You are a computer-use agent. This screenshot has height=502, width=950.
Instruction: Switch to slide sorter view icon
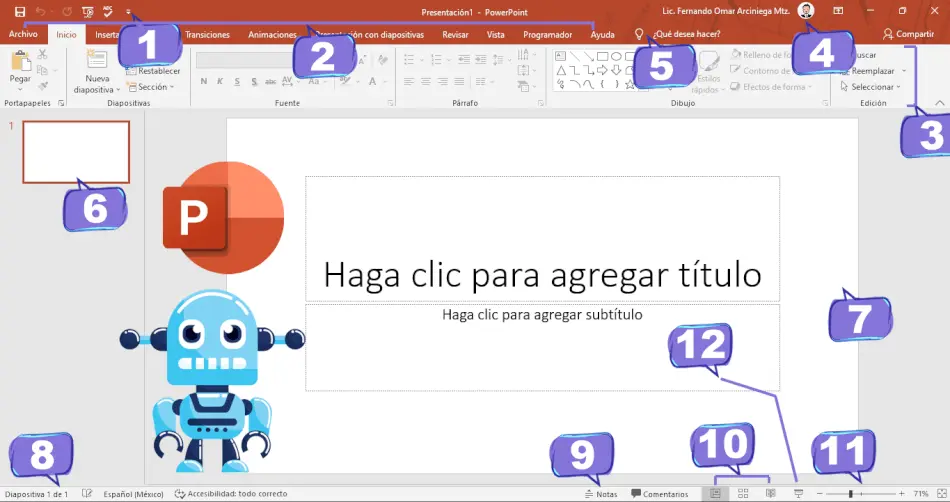[743, 494]
